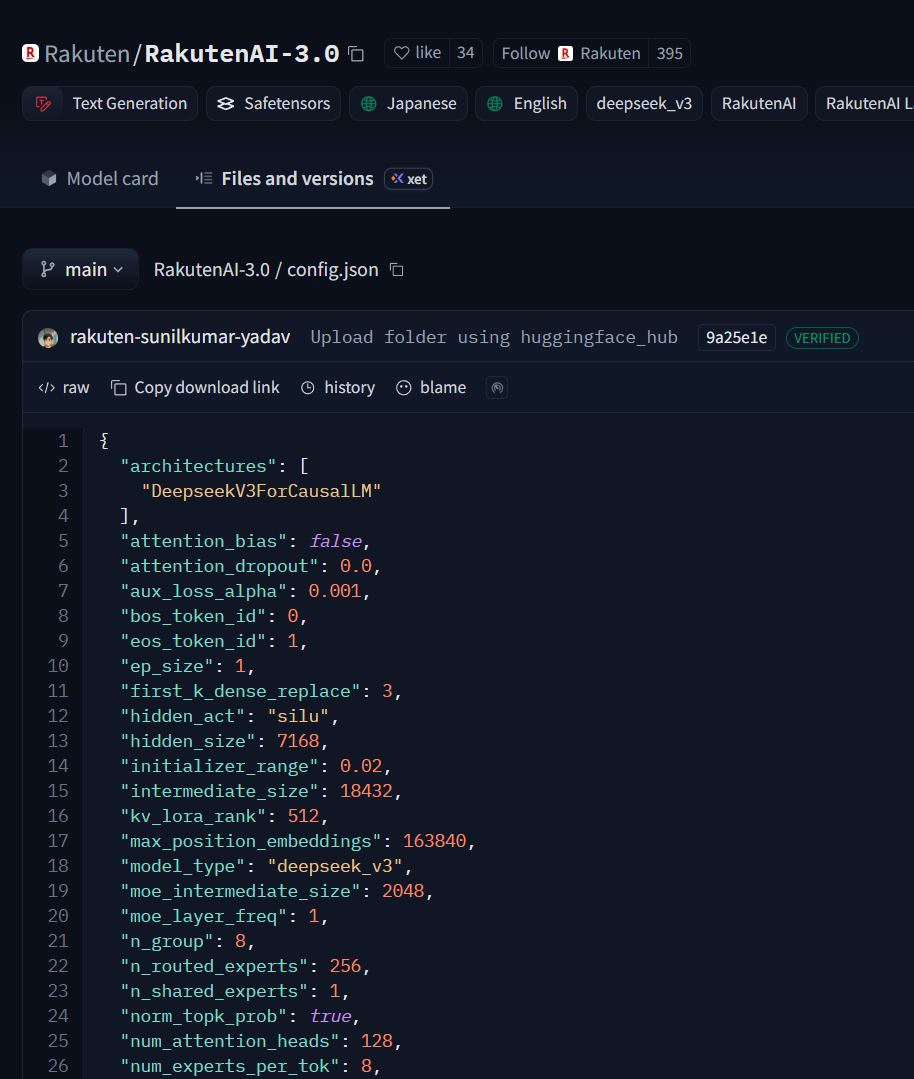The height and width of the screenshot is (1079, 914).
Task: Click the config.json breadcrumb file name
Action: click(x=332, y=270)
